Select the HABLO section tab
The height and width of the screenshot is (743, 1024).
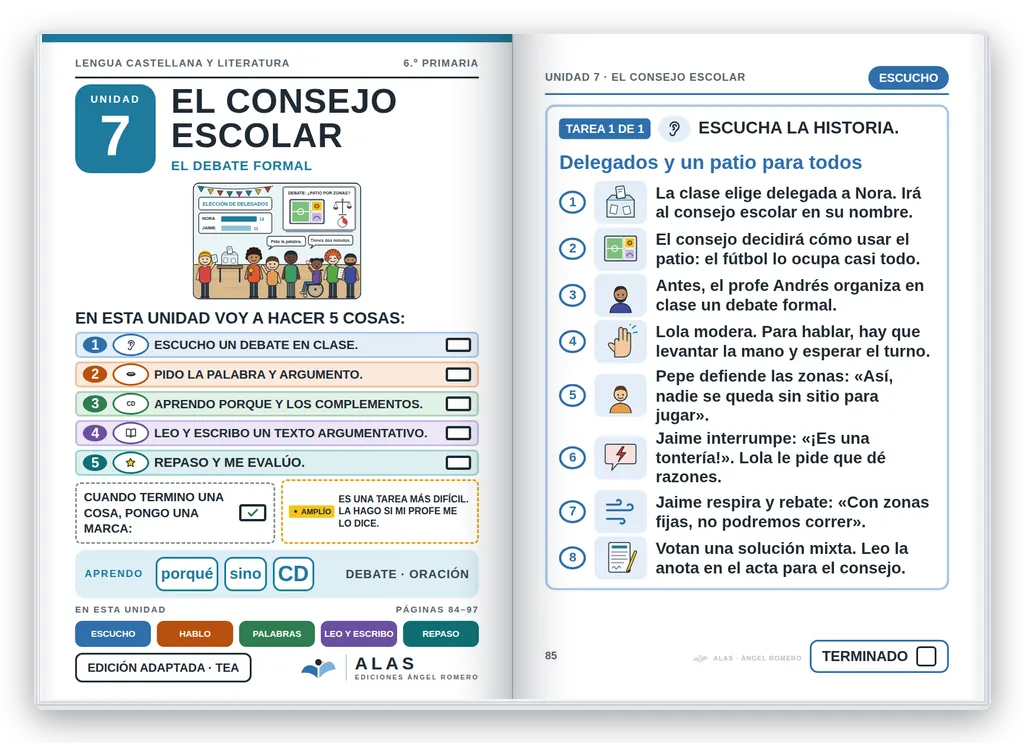point(195,634)
